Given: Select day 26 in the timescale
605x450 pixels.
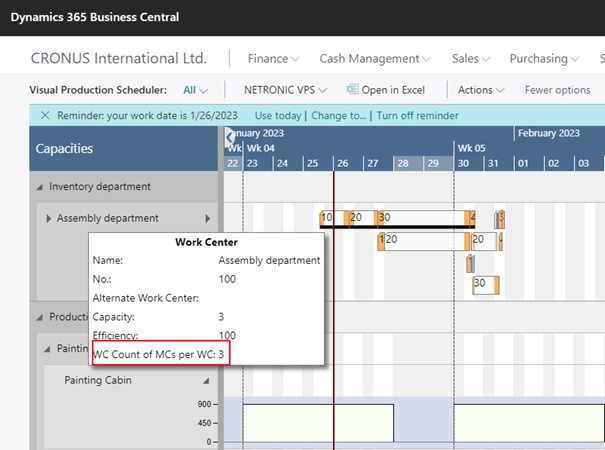Looking at the screenshot, I should (348, 163).
